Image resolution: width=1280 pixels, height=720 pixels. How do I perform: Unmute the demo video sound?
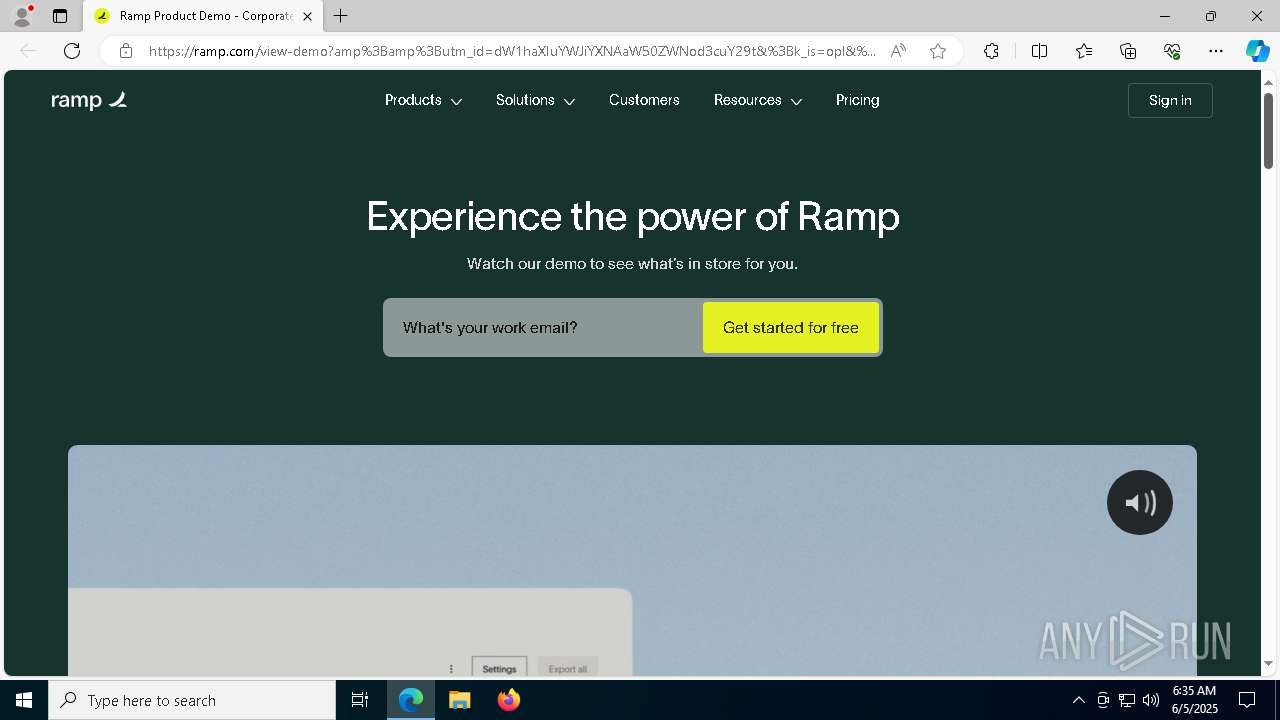point(1140,502)
